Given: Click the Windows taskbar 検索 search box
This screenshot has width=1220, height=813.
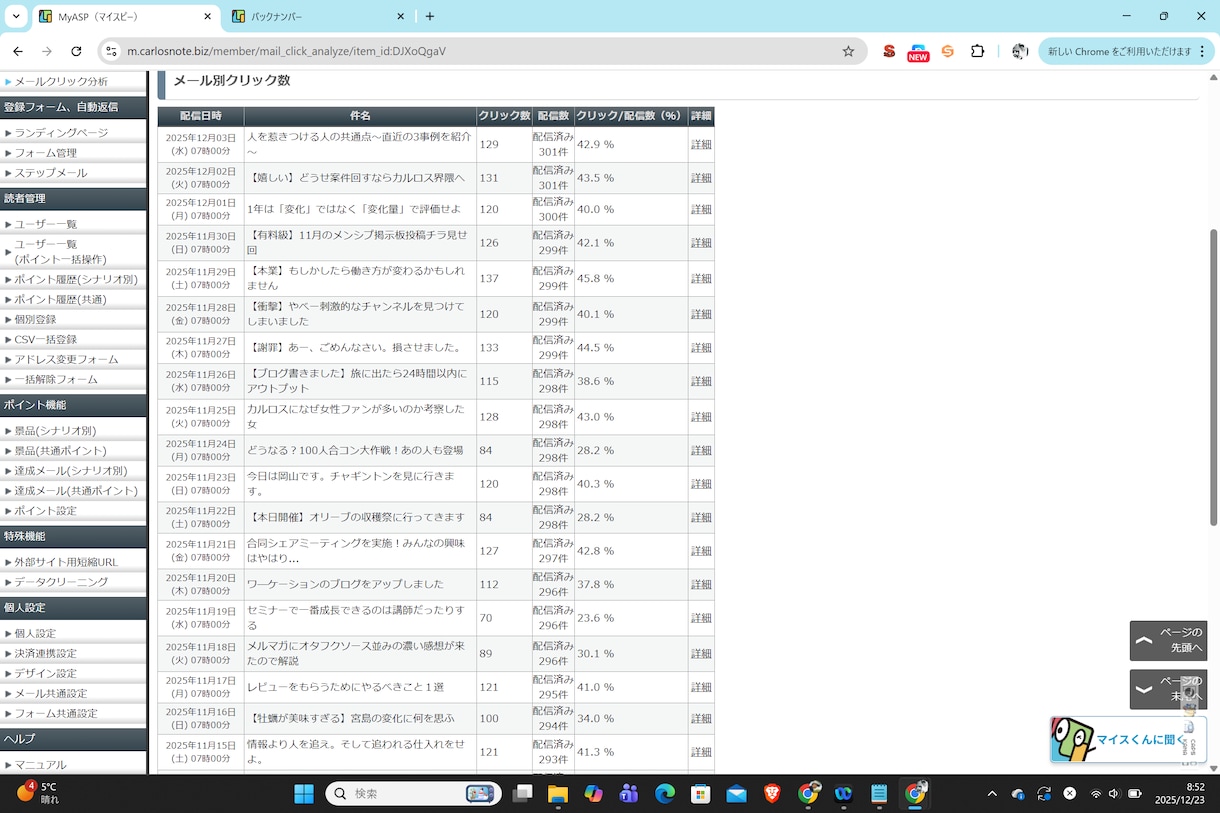Looking at the screenshot, I should [412, 793].
